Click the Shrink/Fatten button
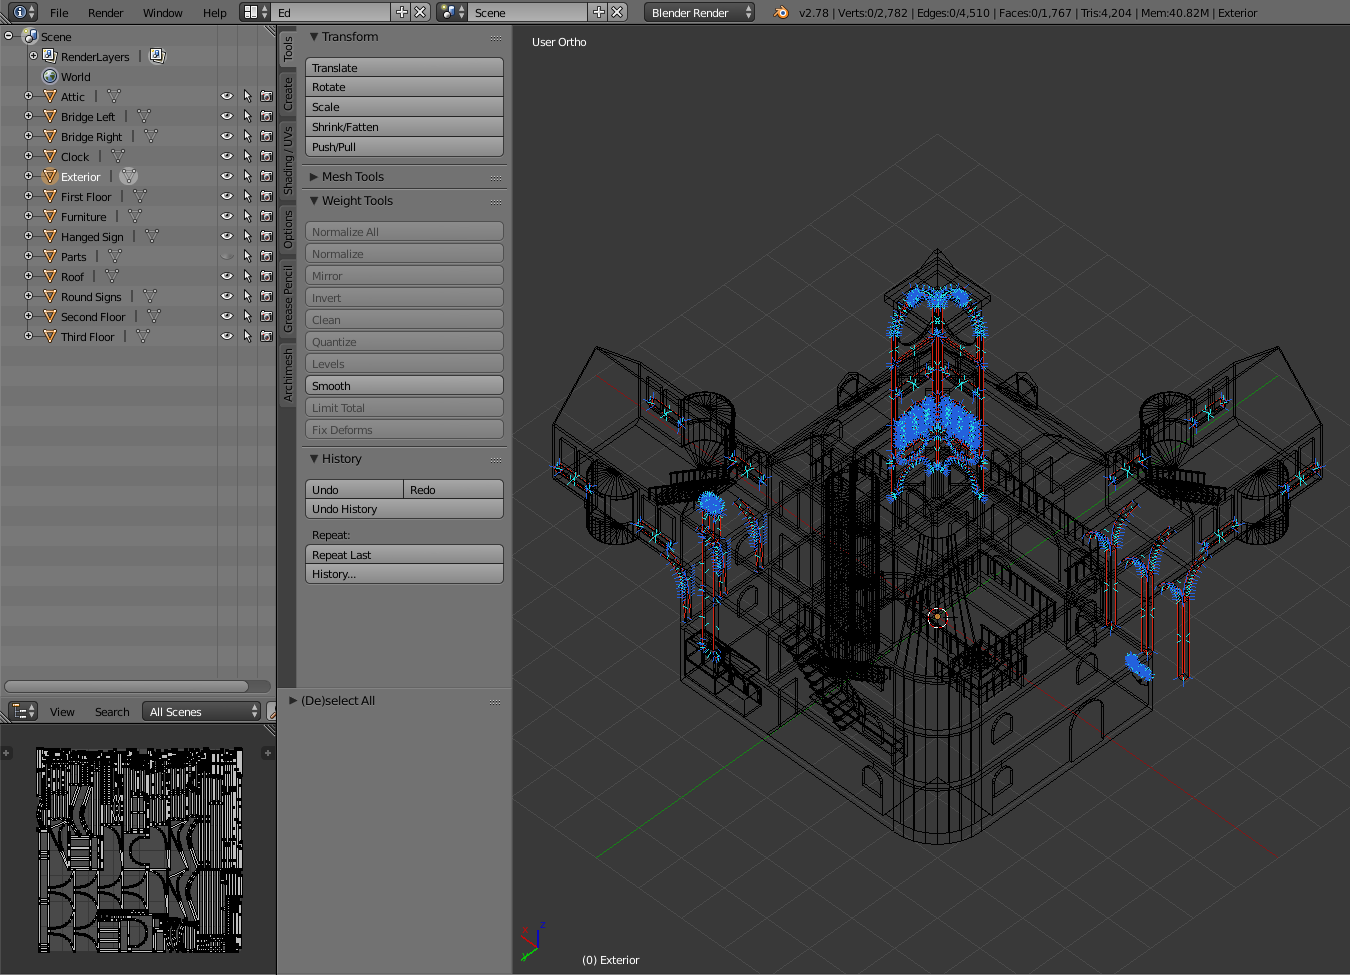Screen dimensions: 1350x975 (x=404, y=127)
